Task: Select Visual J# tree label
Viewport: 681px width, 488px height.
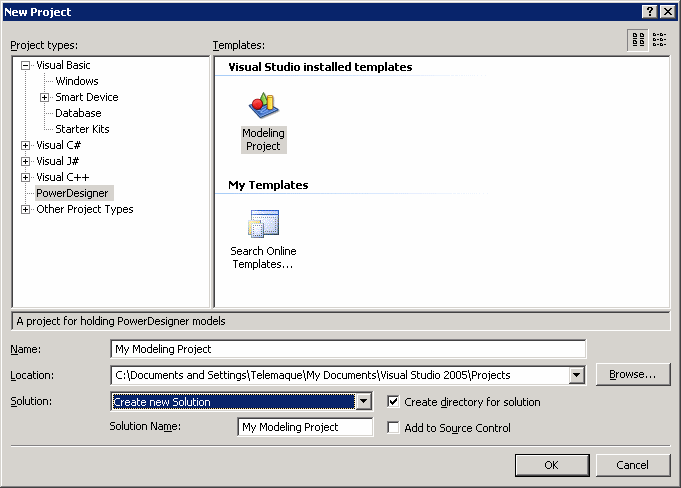Action: click(58, 161)
